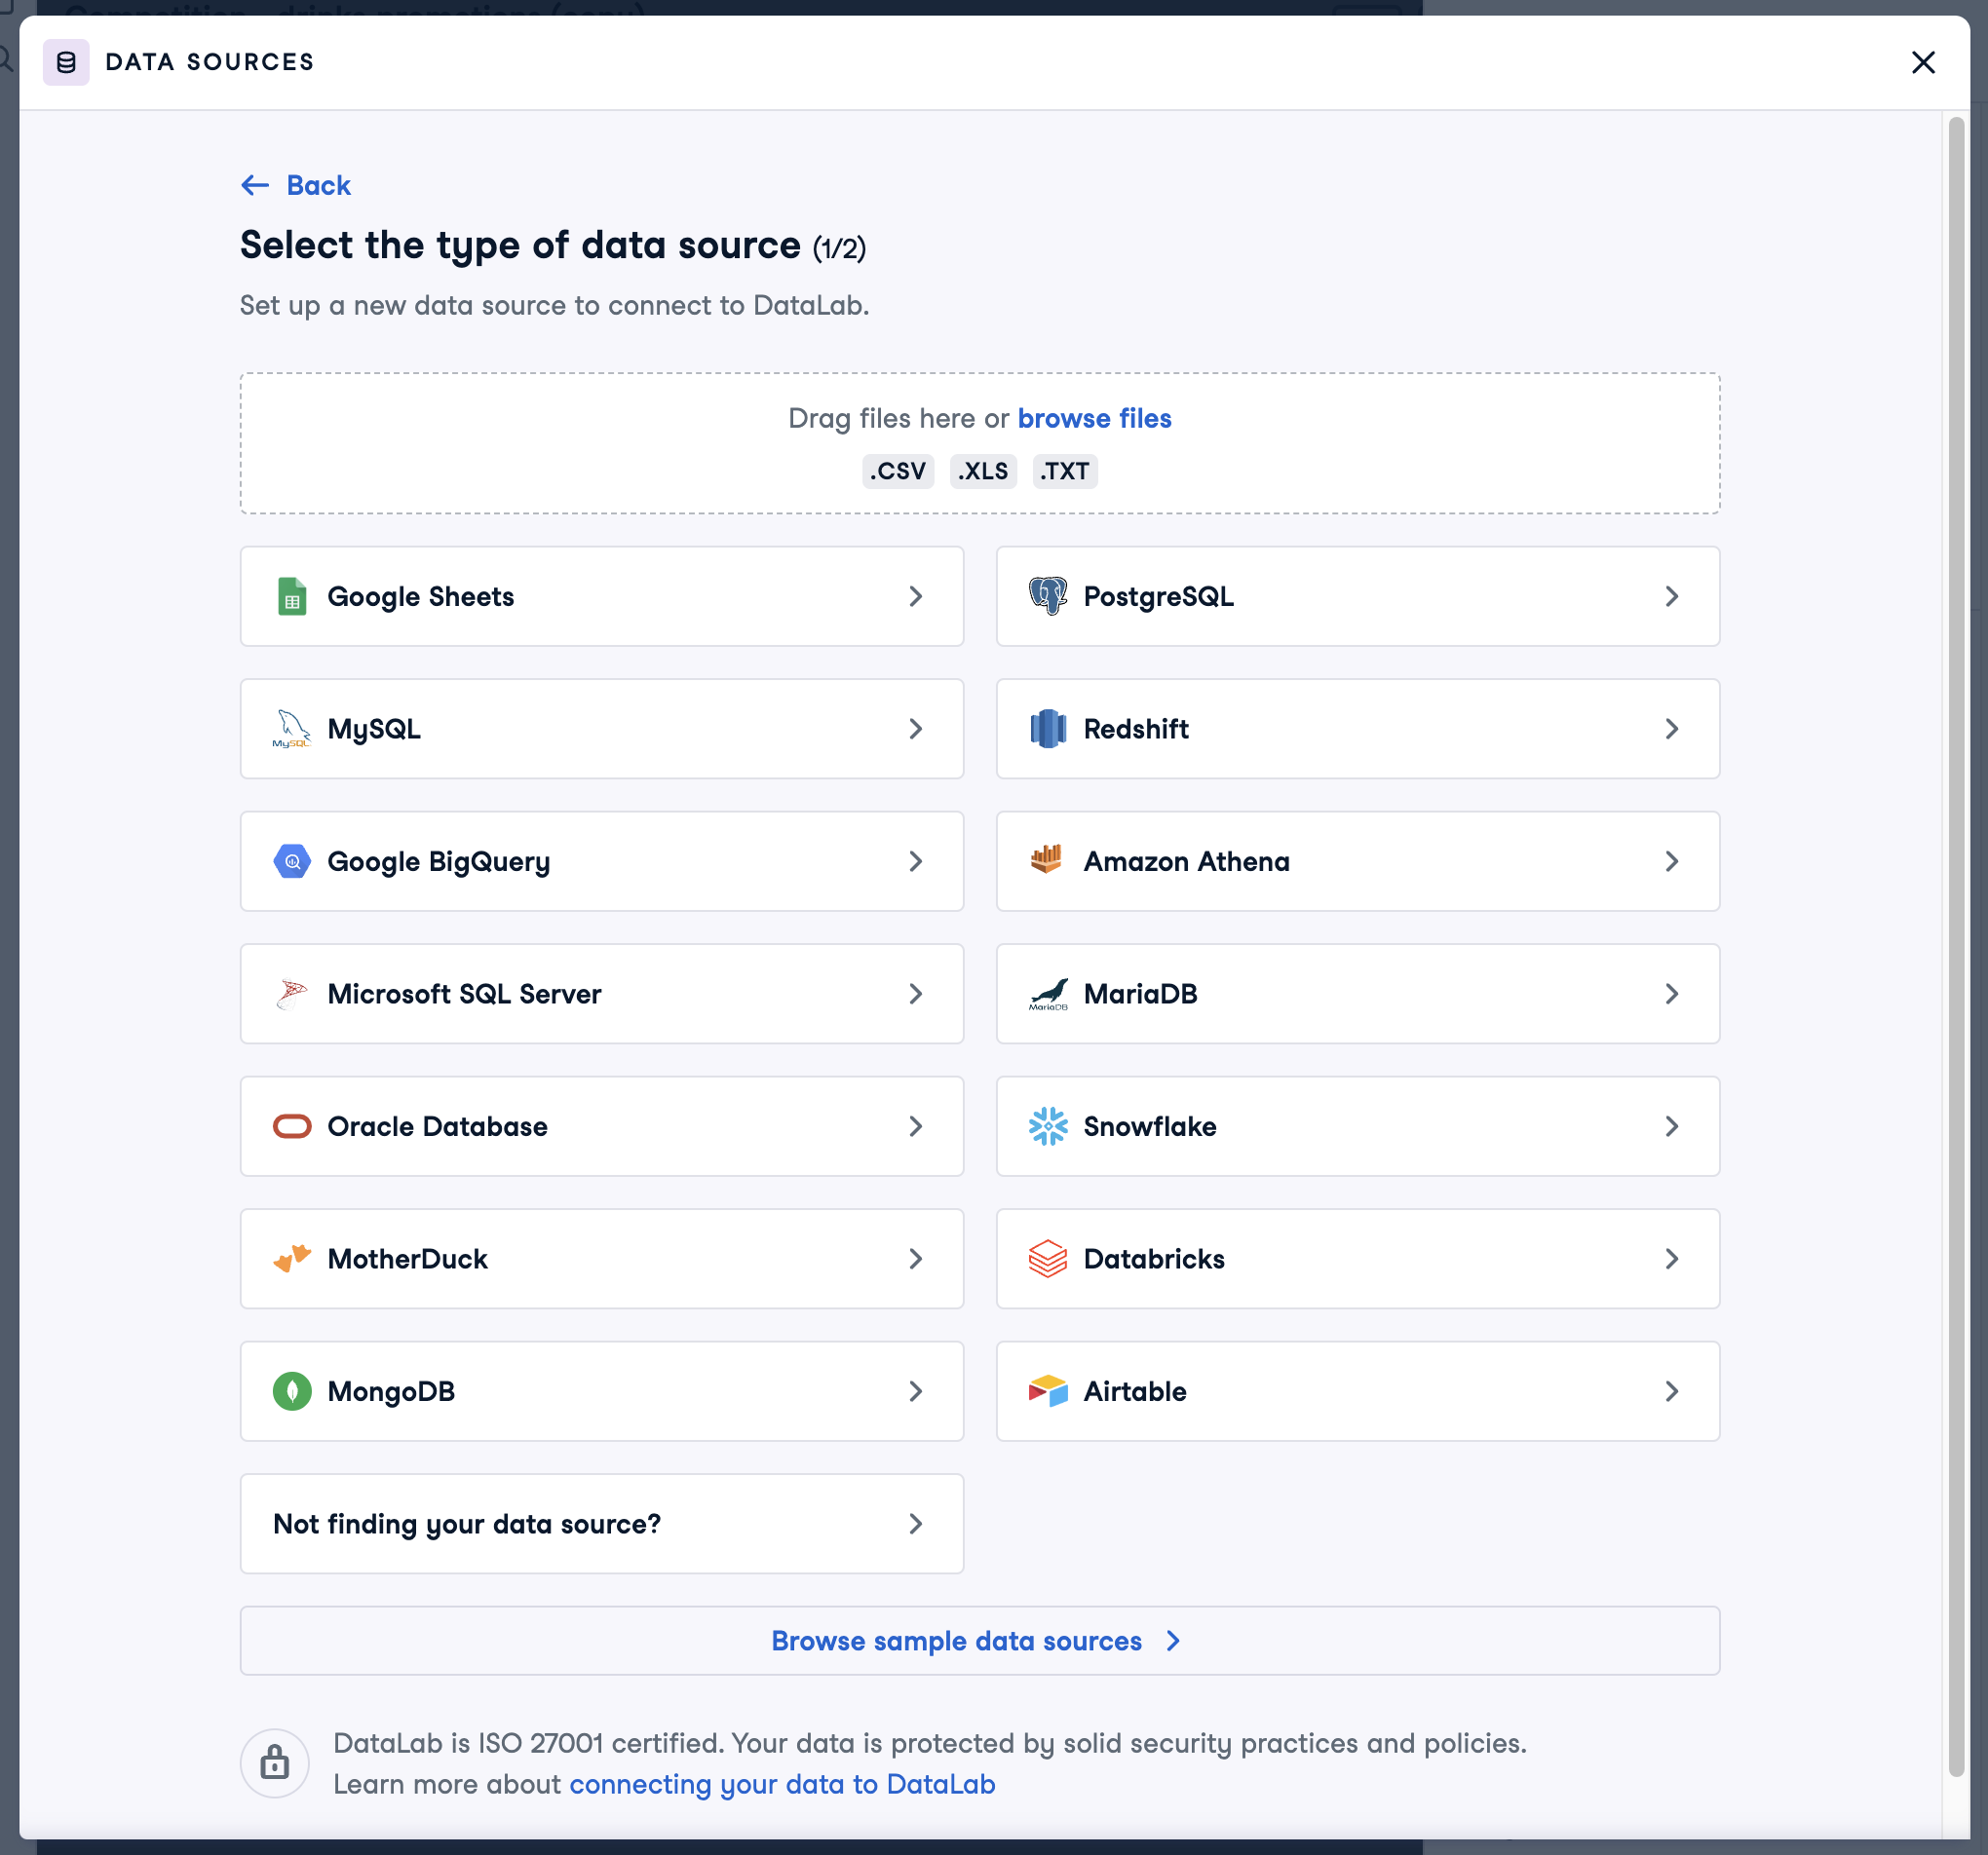Choose the Microsoft SQL Server label
The width and height of the screenshot is (1988, 1855).
coord(464,994)
